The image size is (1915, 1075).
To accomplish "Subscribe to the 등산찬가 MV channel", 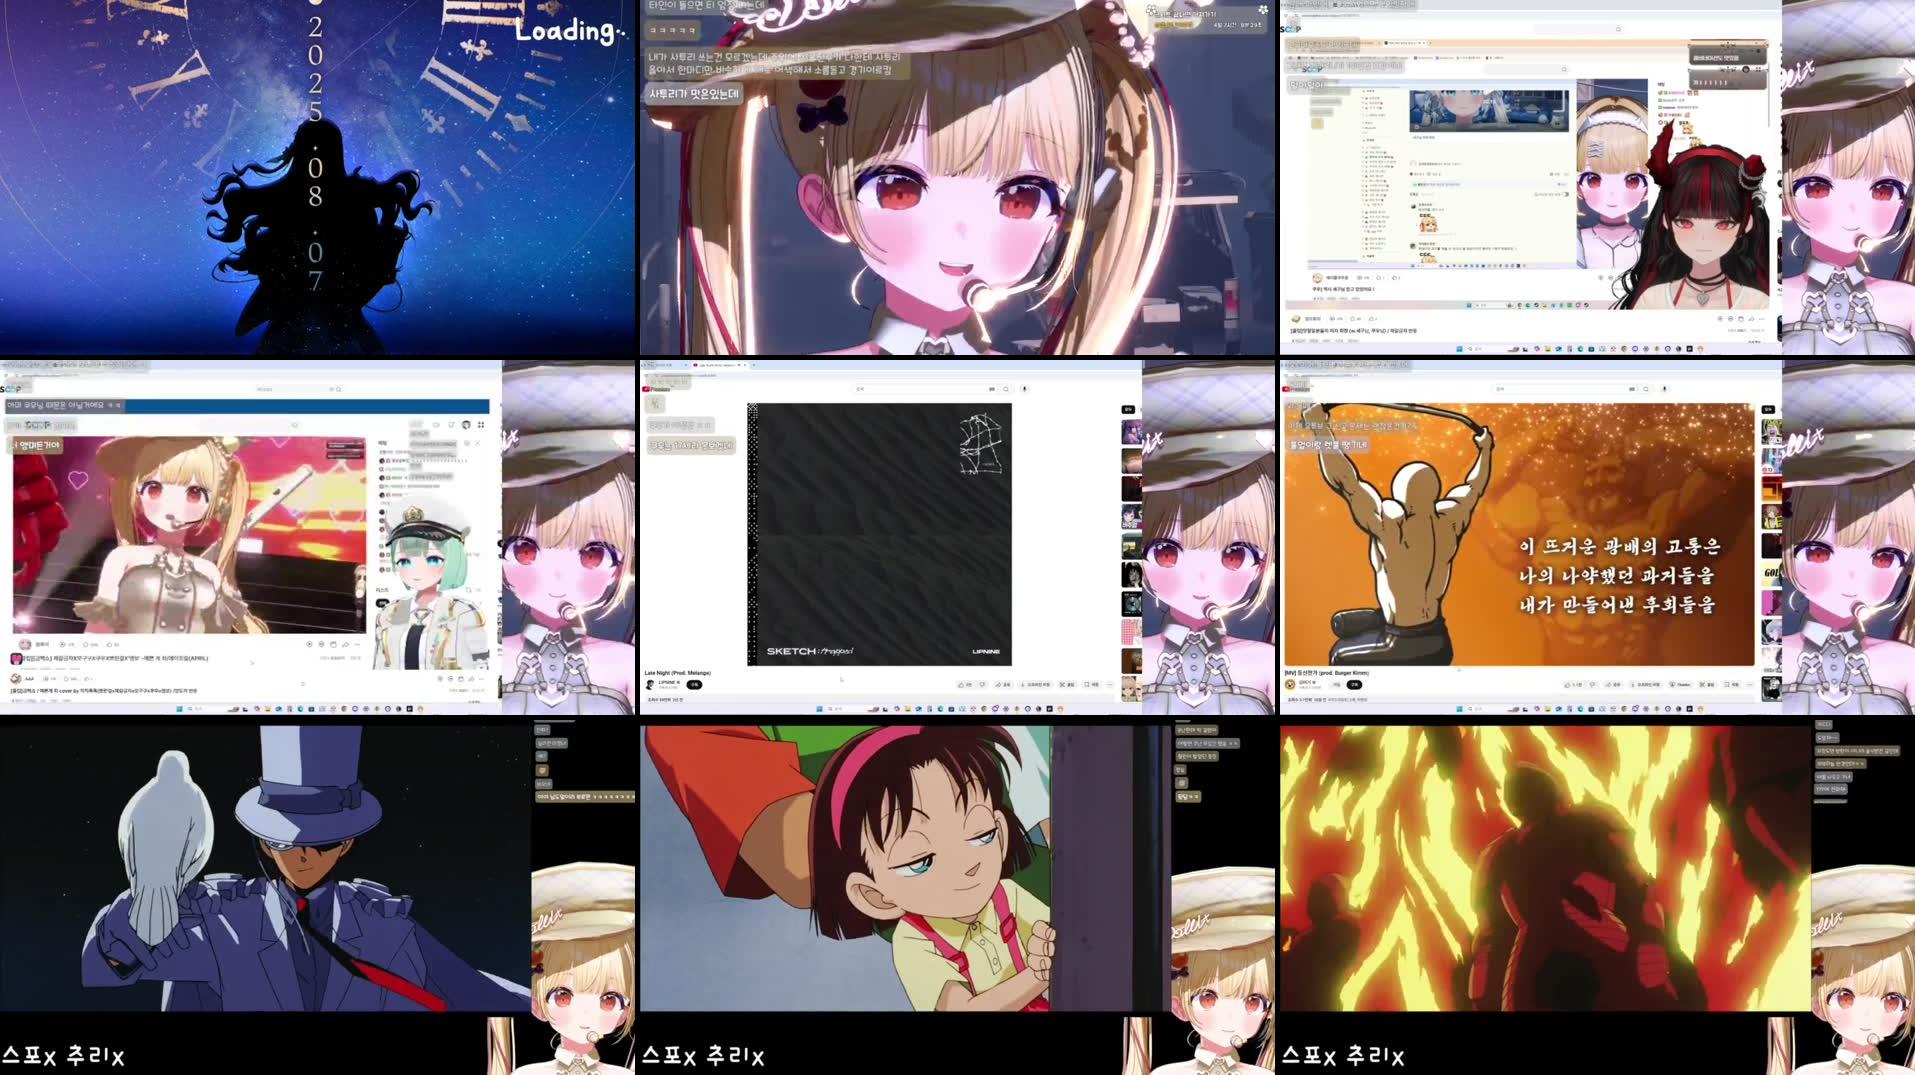I will point(1354,685).
